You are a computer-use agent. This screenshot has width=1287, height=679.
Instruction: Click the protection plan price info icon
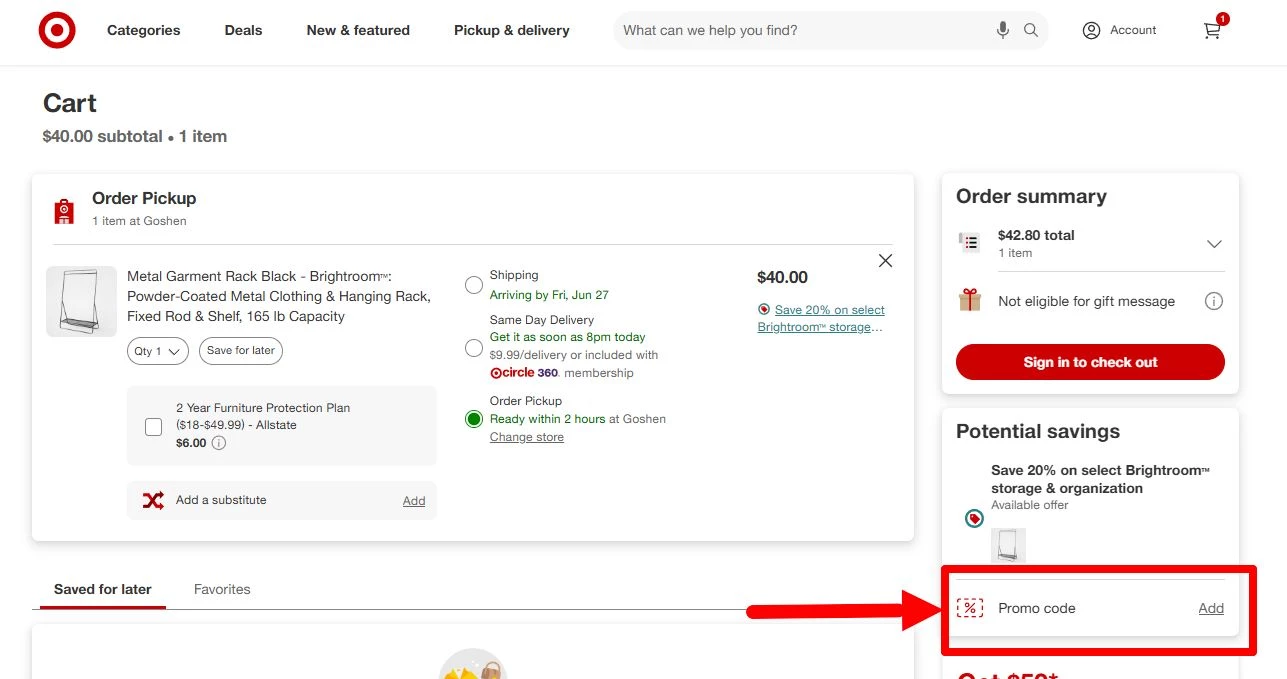point(218,443)
